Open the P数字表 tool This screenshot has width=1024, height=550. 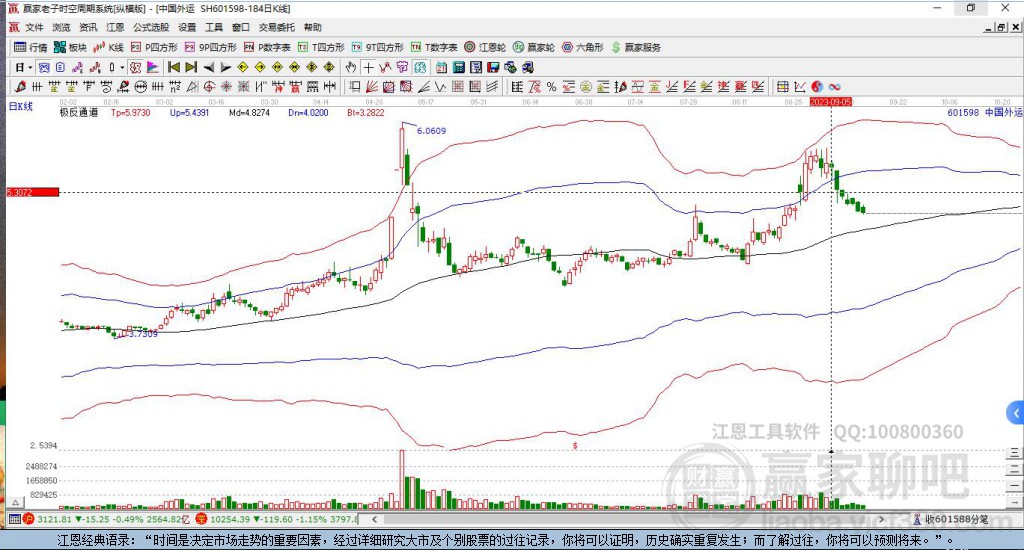tap(267, 47)
